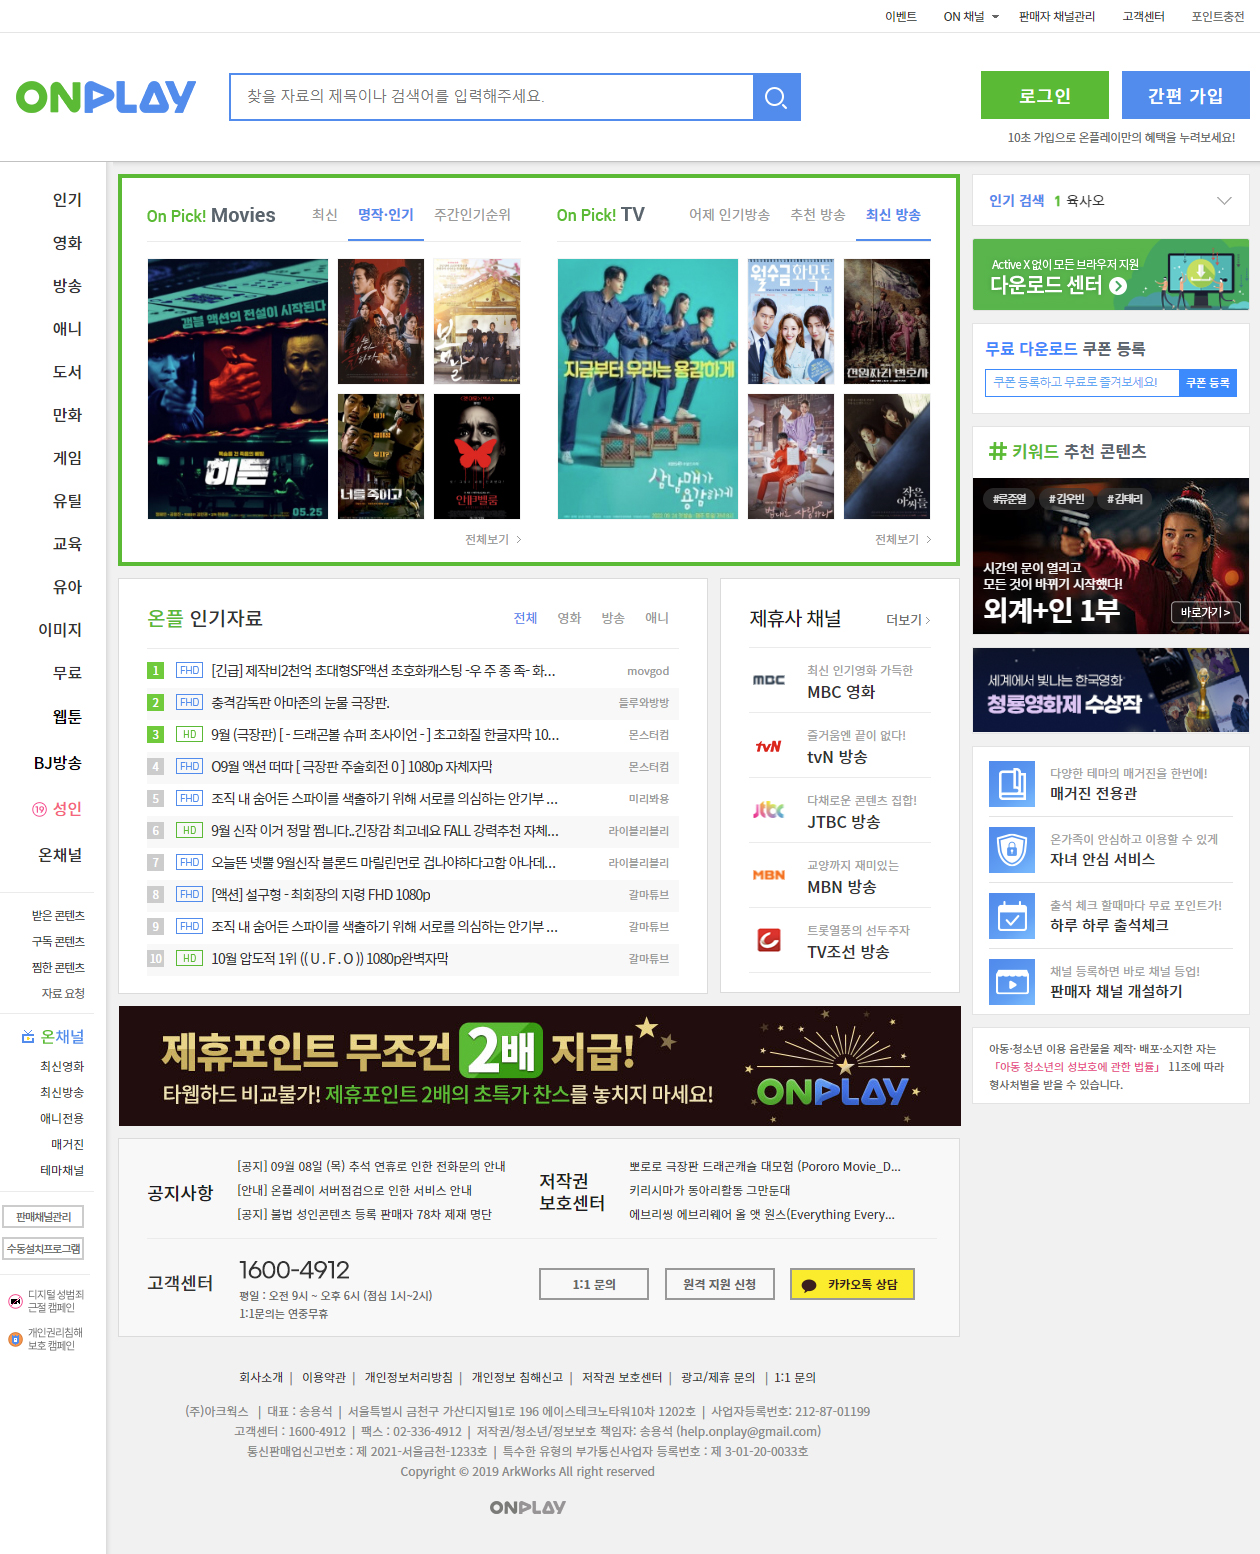Open the 매거진 전용관 magazine icon

(x=1012, y=783)
